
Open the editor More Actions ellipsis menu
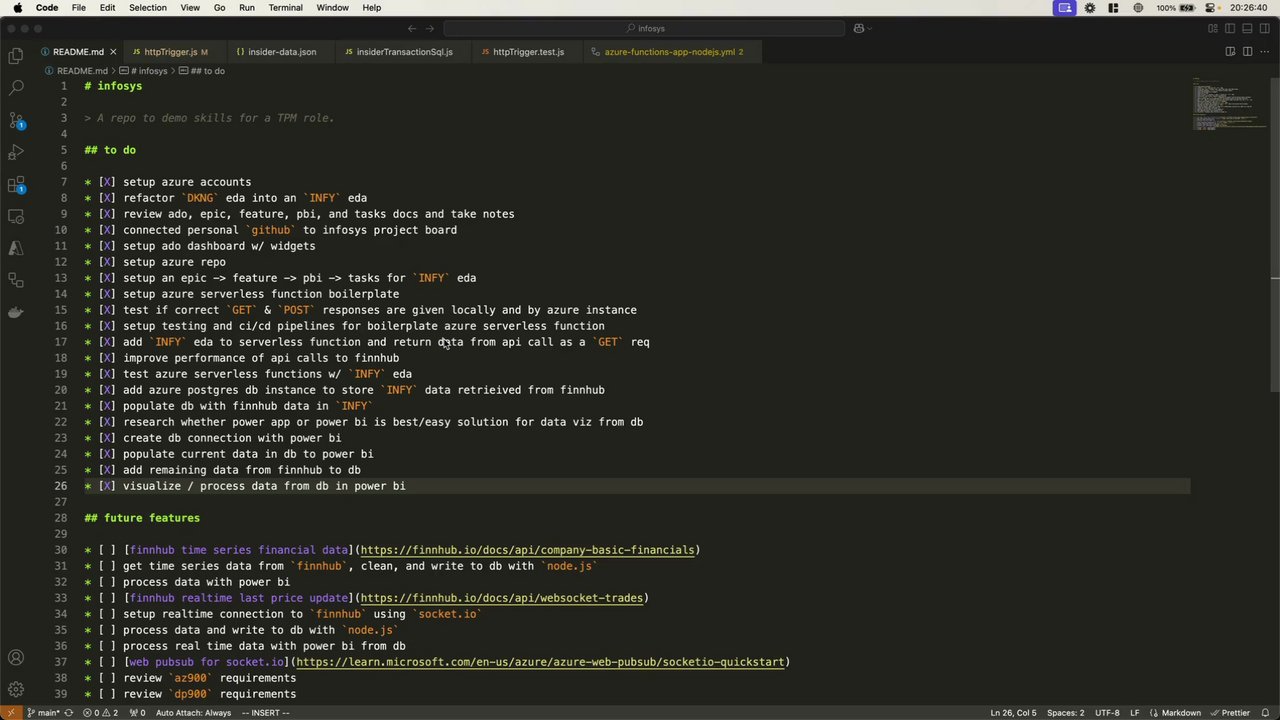pos(1263,52)
